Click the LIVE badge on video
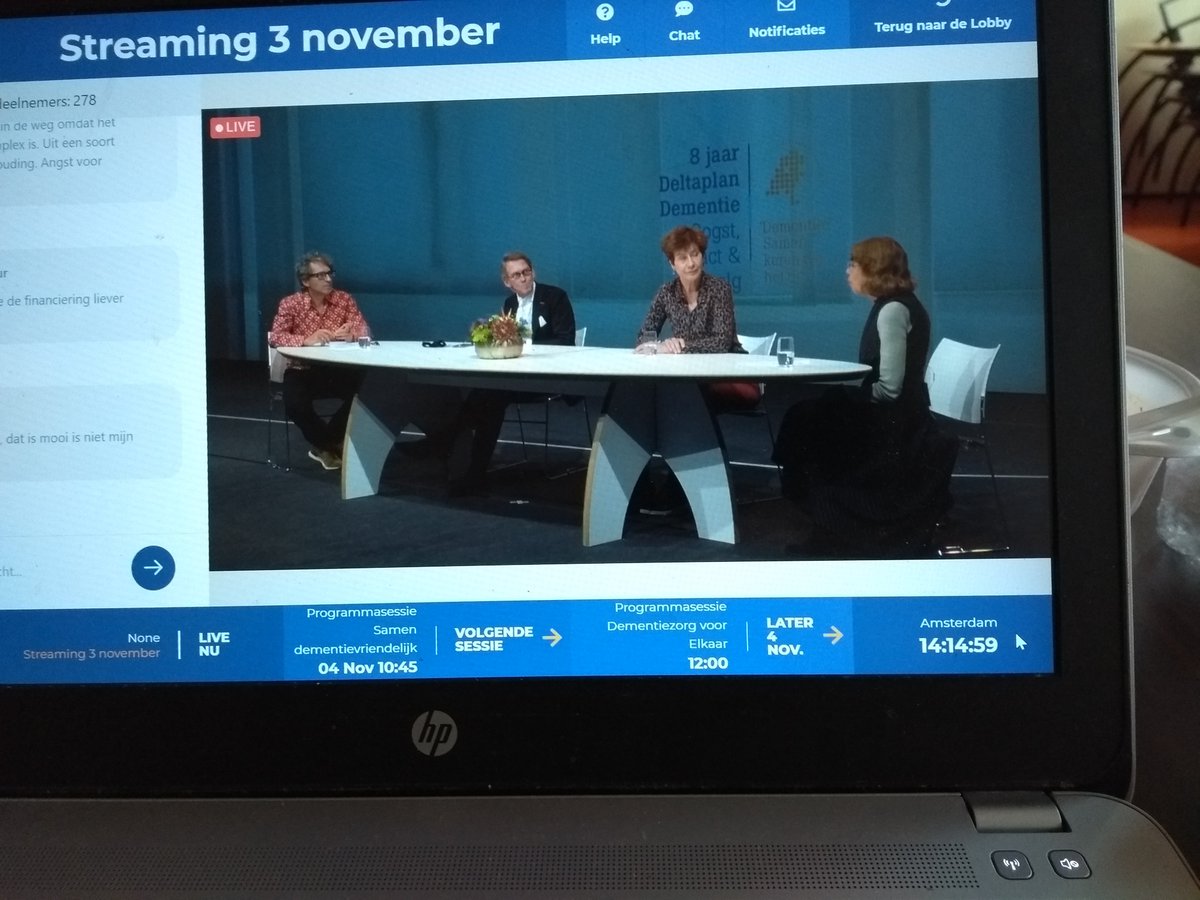This screenshot has width=1200, height=900. coord(235,127)
